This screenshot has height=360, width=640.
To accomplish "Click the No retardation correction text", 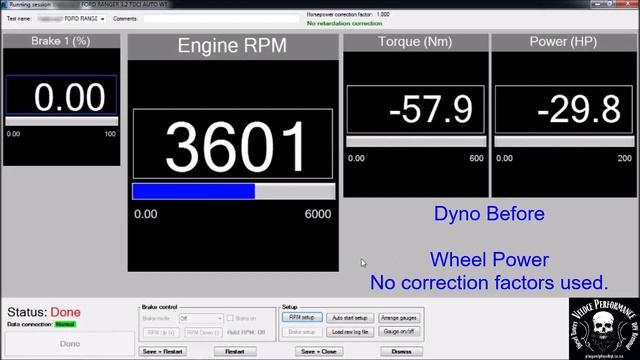I will (x=344, y=24).
